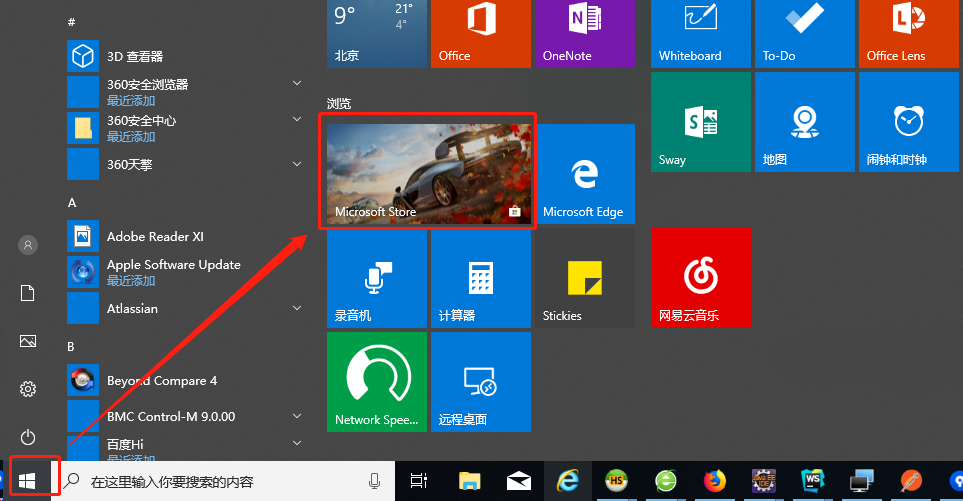Open the Microsoft Store tile

point(427,171)
